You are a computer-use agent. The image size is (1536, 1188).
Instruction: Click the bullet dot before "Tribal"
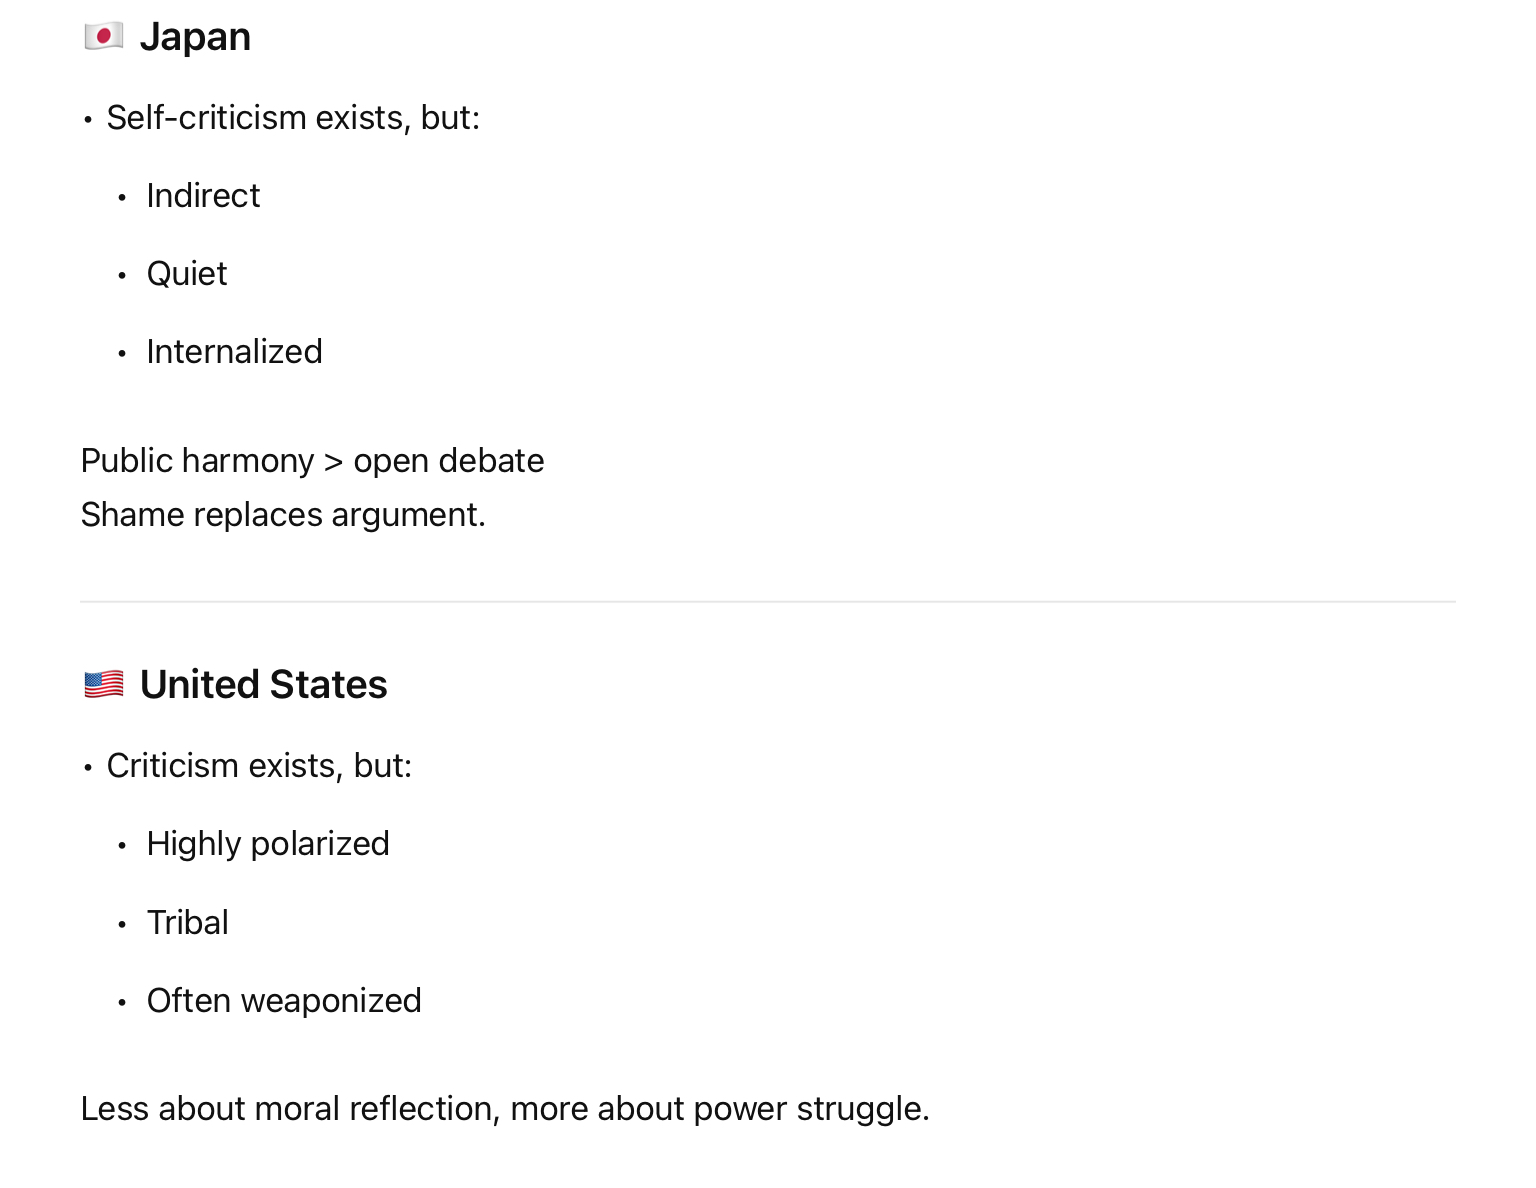coord(122,925)
